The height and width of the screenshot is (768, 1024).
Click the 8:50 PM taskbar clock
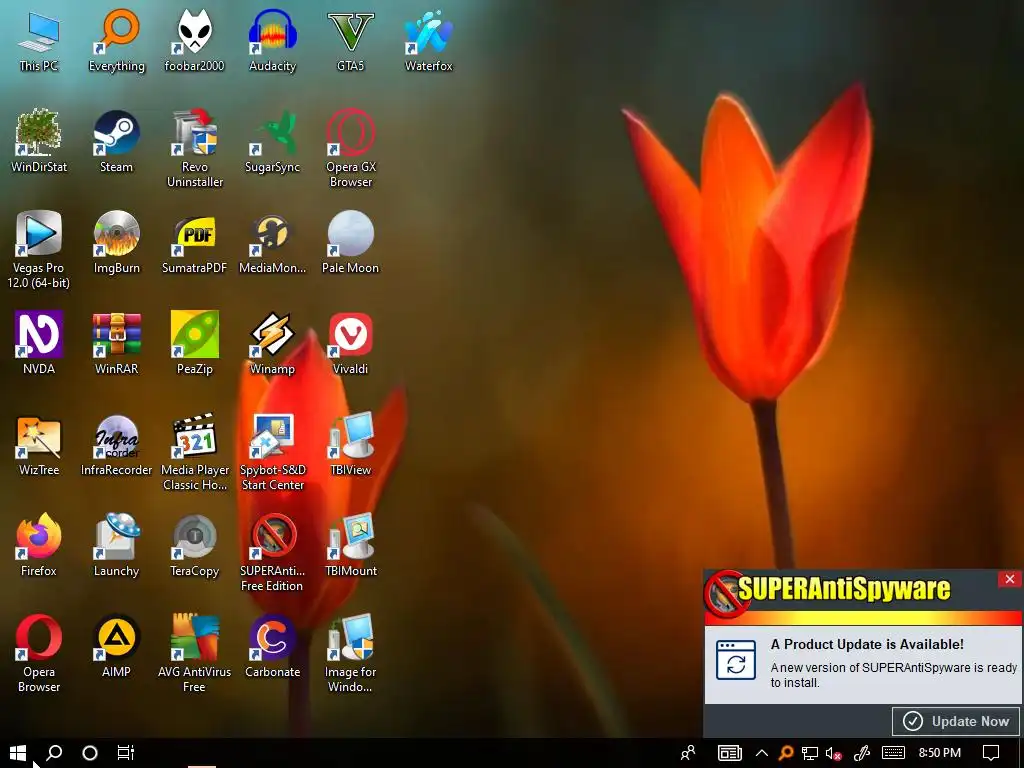pyautogui.click(x=939, y=753)
